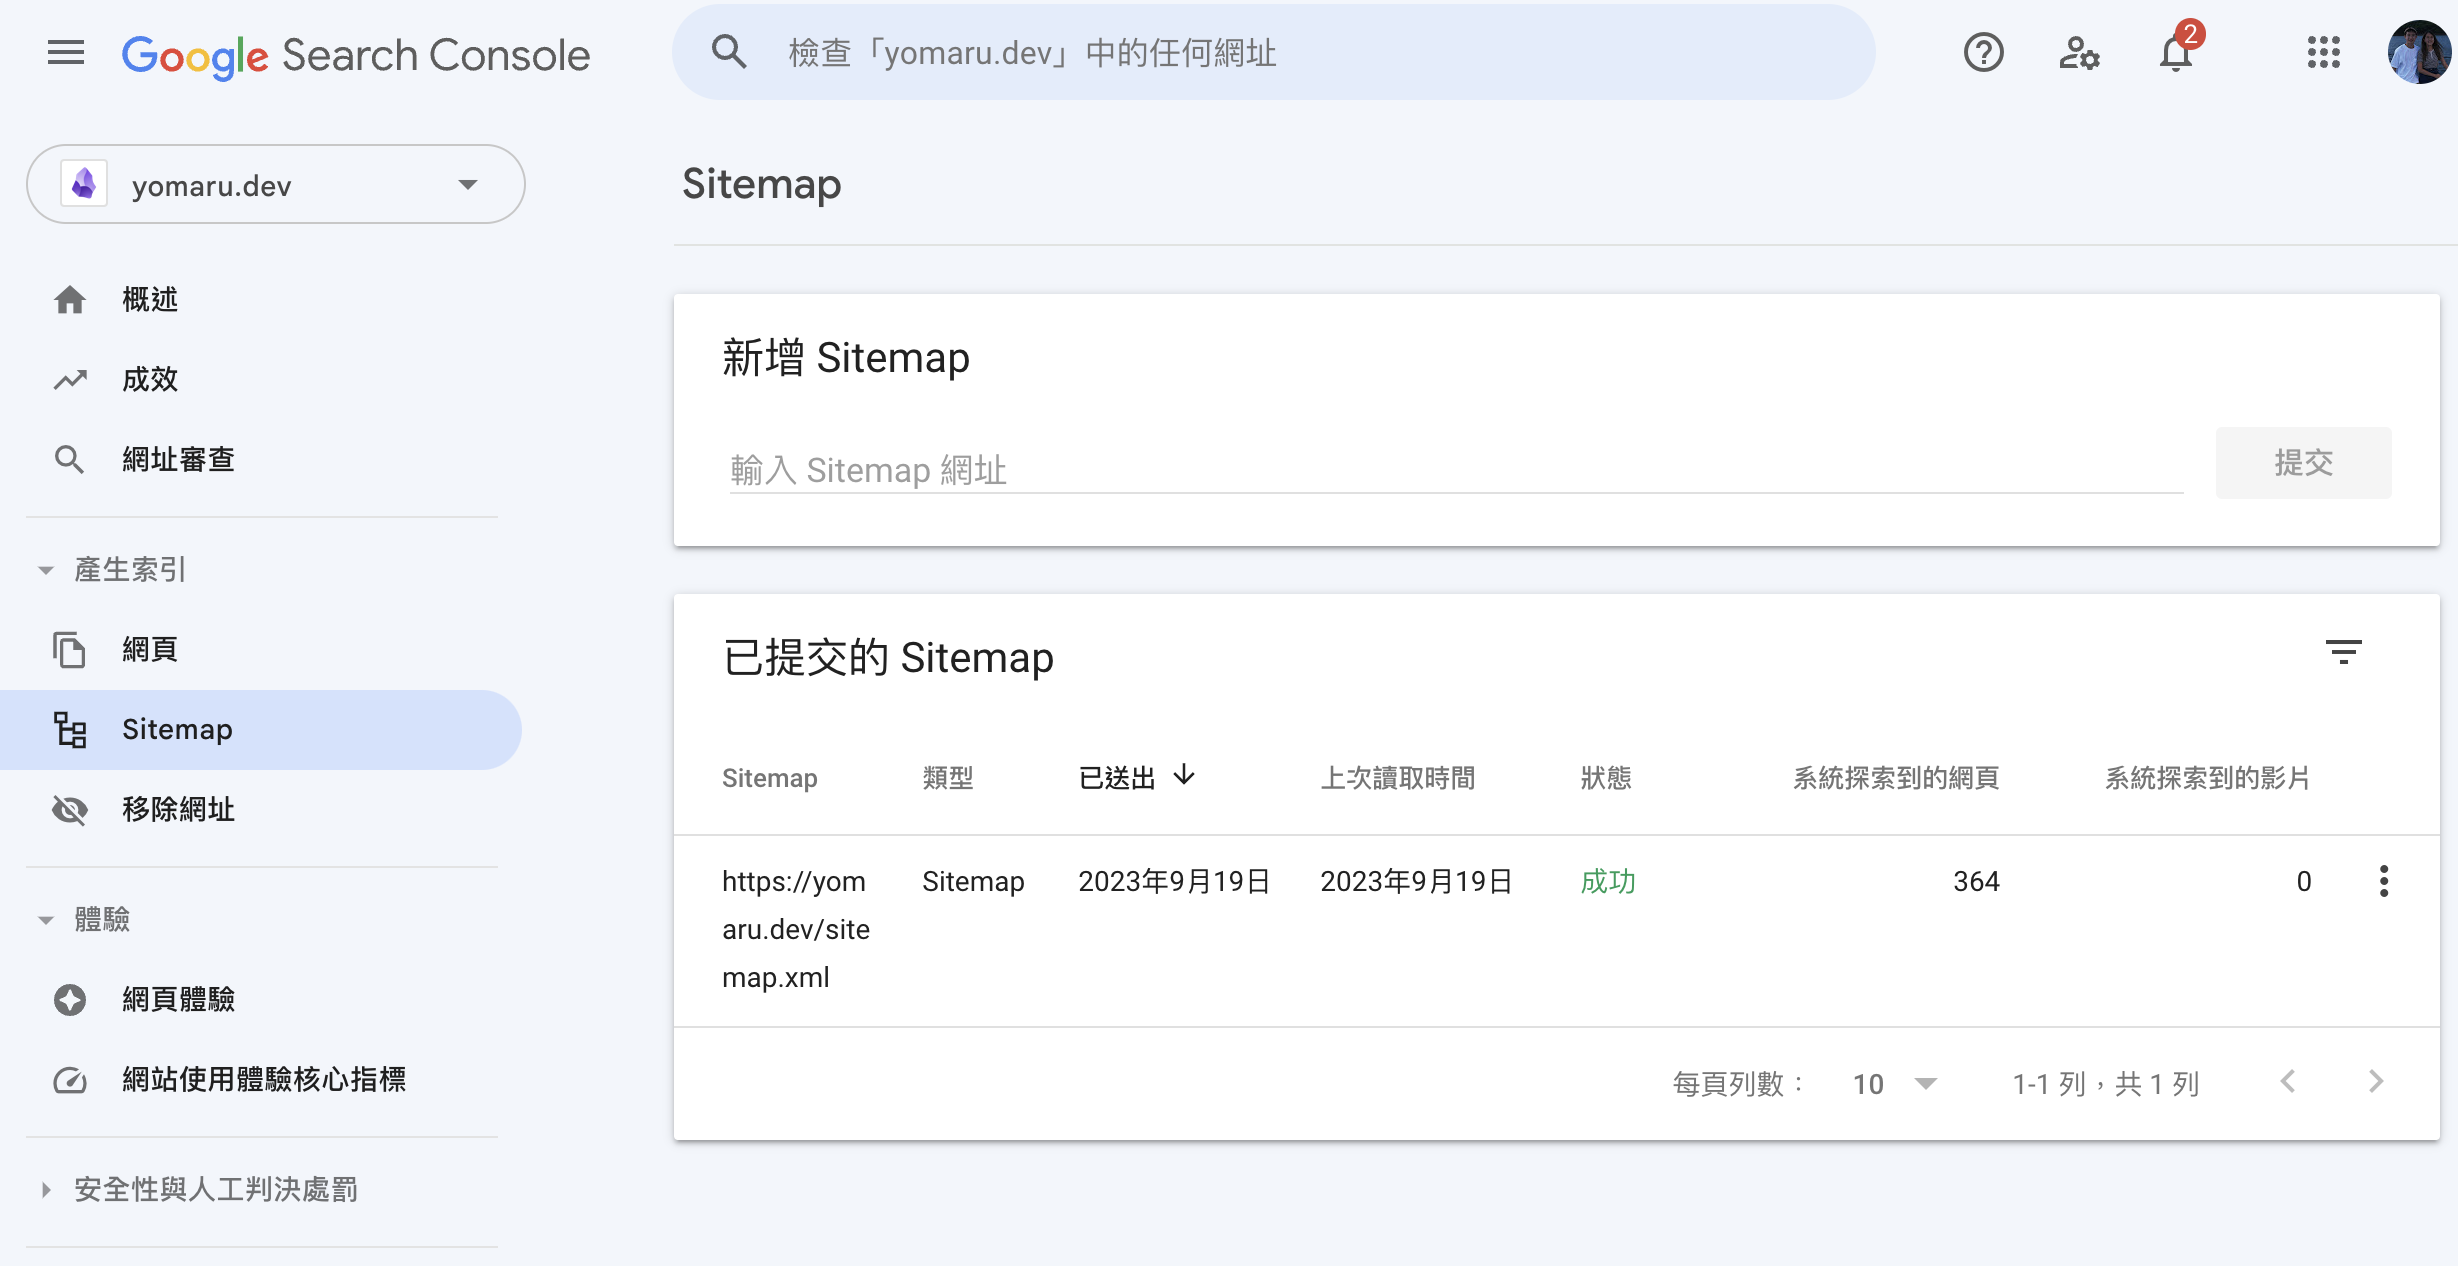Open the sitemap table filter icon
The image size is (2458, 1266).
click(2343, 652)
